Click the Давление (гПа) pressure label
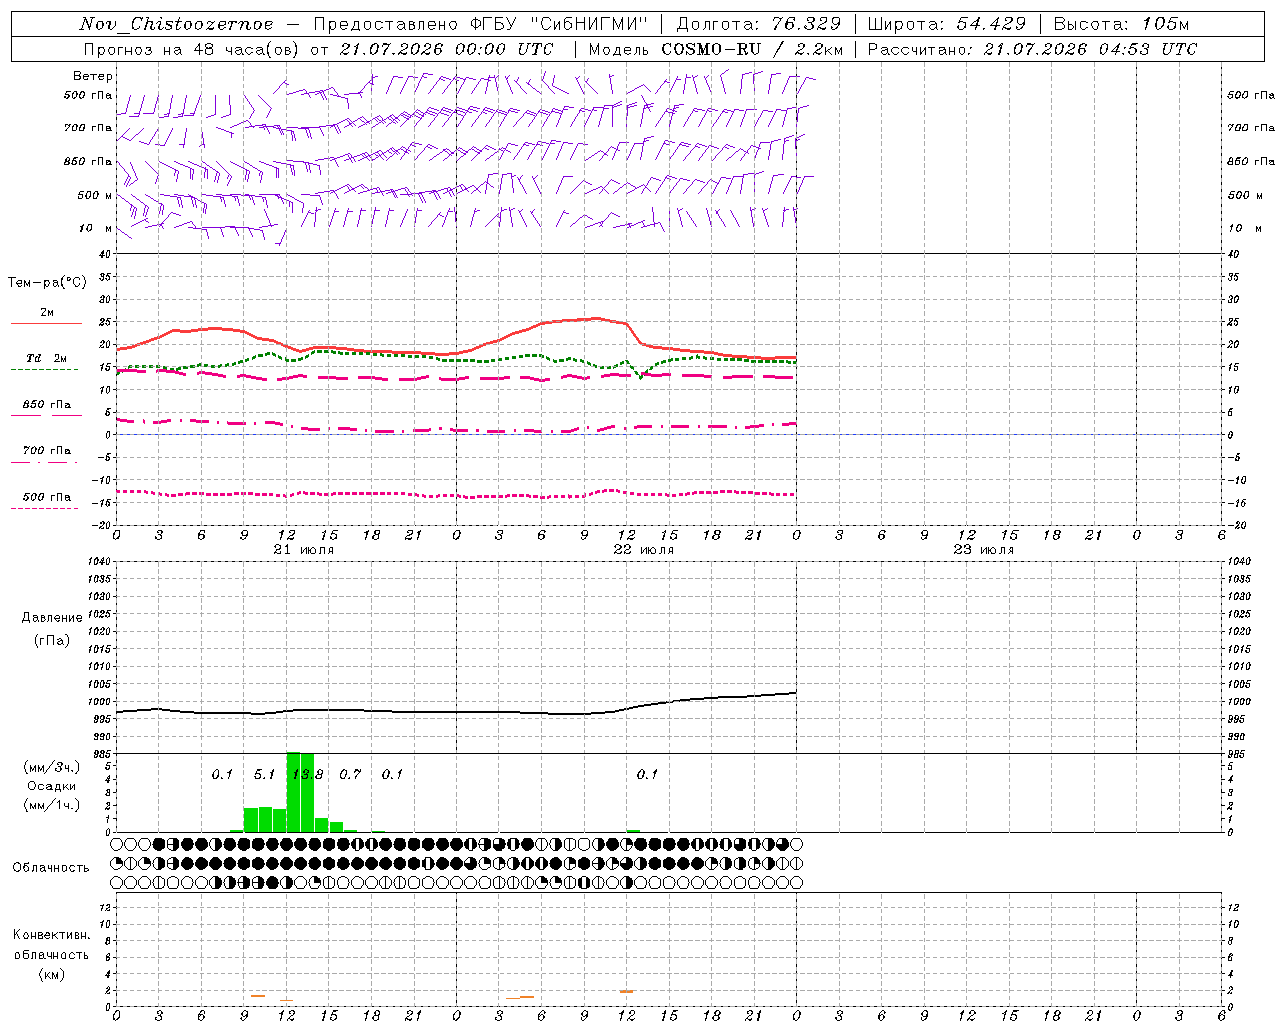The image size is (1280, 1024). (x=51, y=629)
